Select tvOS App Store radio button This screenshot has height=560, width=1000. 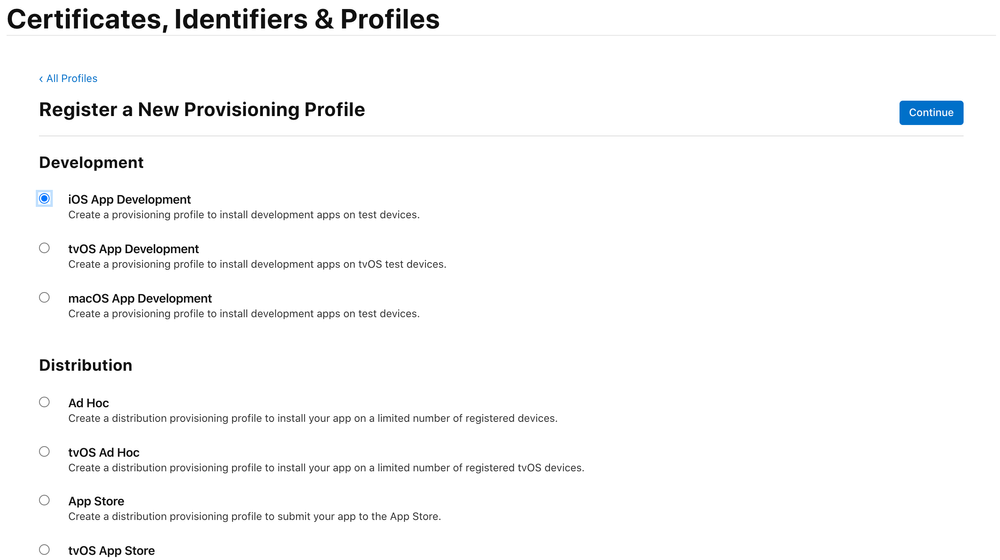(x=44, y=549)
